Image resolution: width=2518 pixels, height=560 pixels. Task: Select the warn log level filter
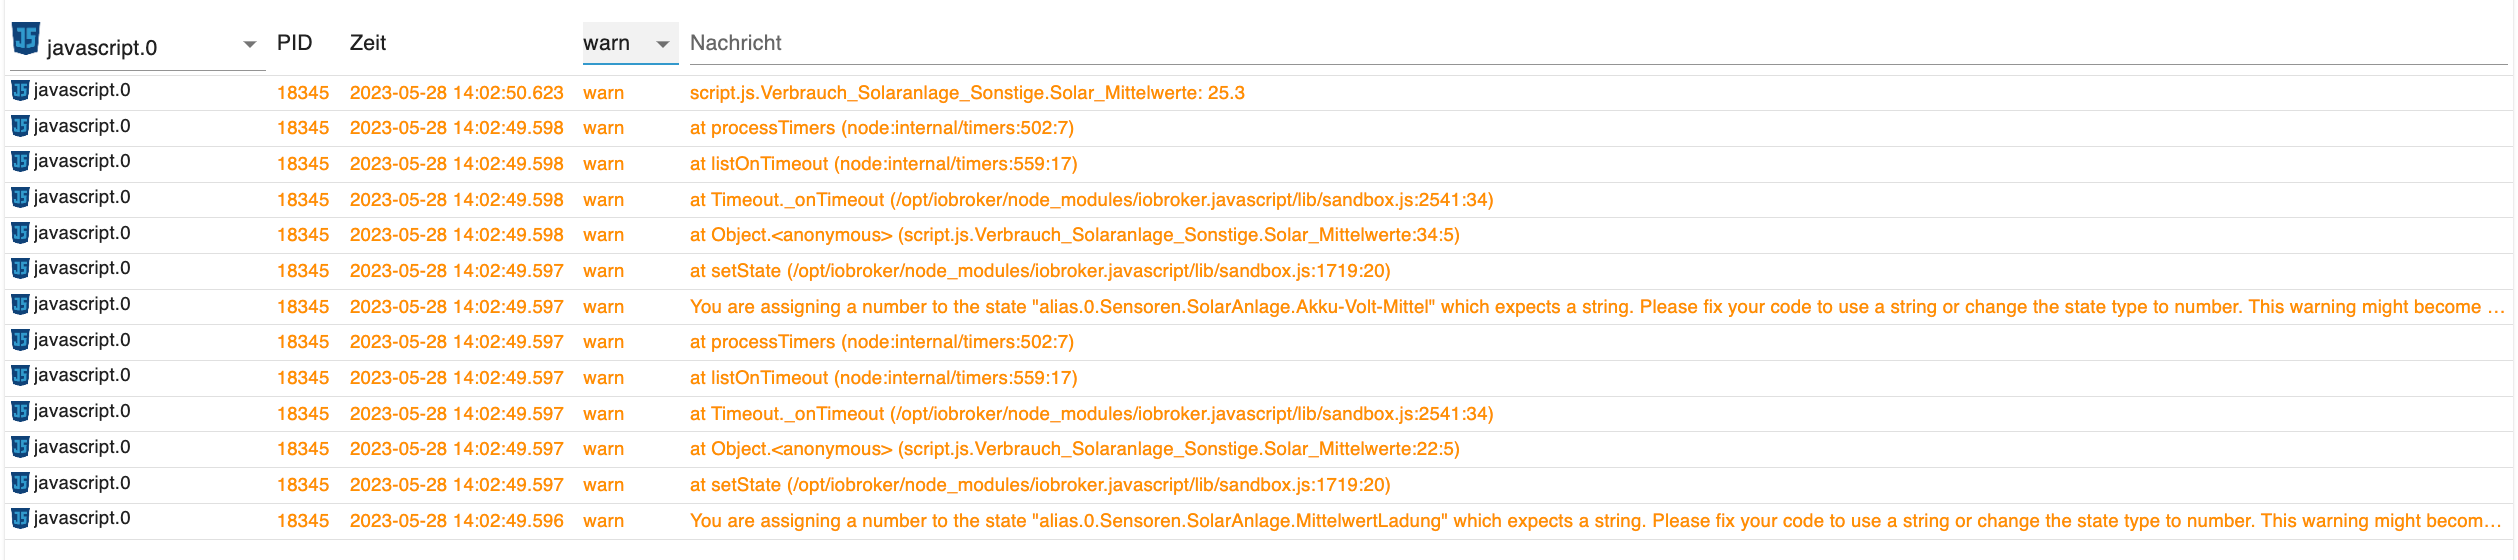[x=607, y=43]
